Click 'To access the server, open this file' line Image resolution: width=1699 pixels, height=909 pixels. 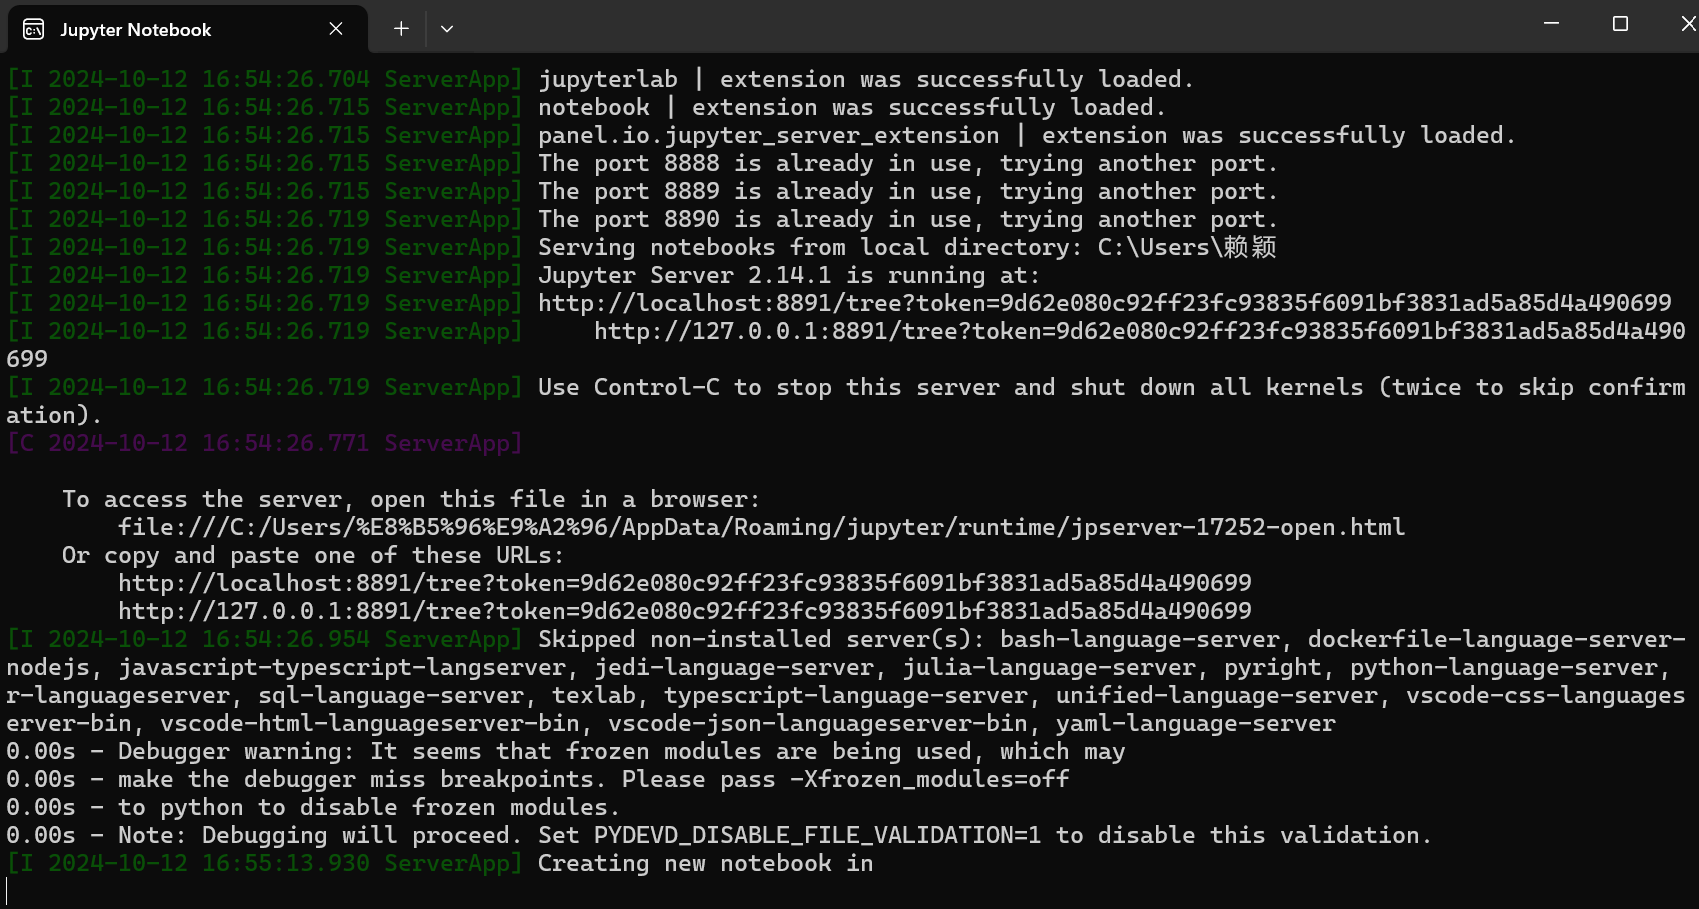point(411,499)
